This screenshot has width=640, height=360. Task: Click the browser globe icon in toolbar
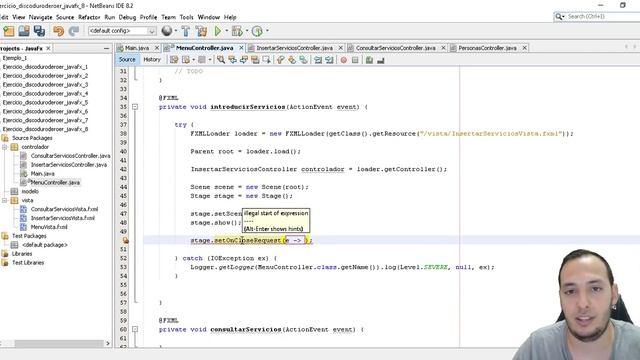click(167, 31)
